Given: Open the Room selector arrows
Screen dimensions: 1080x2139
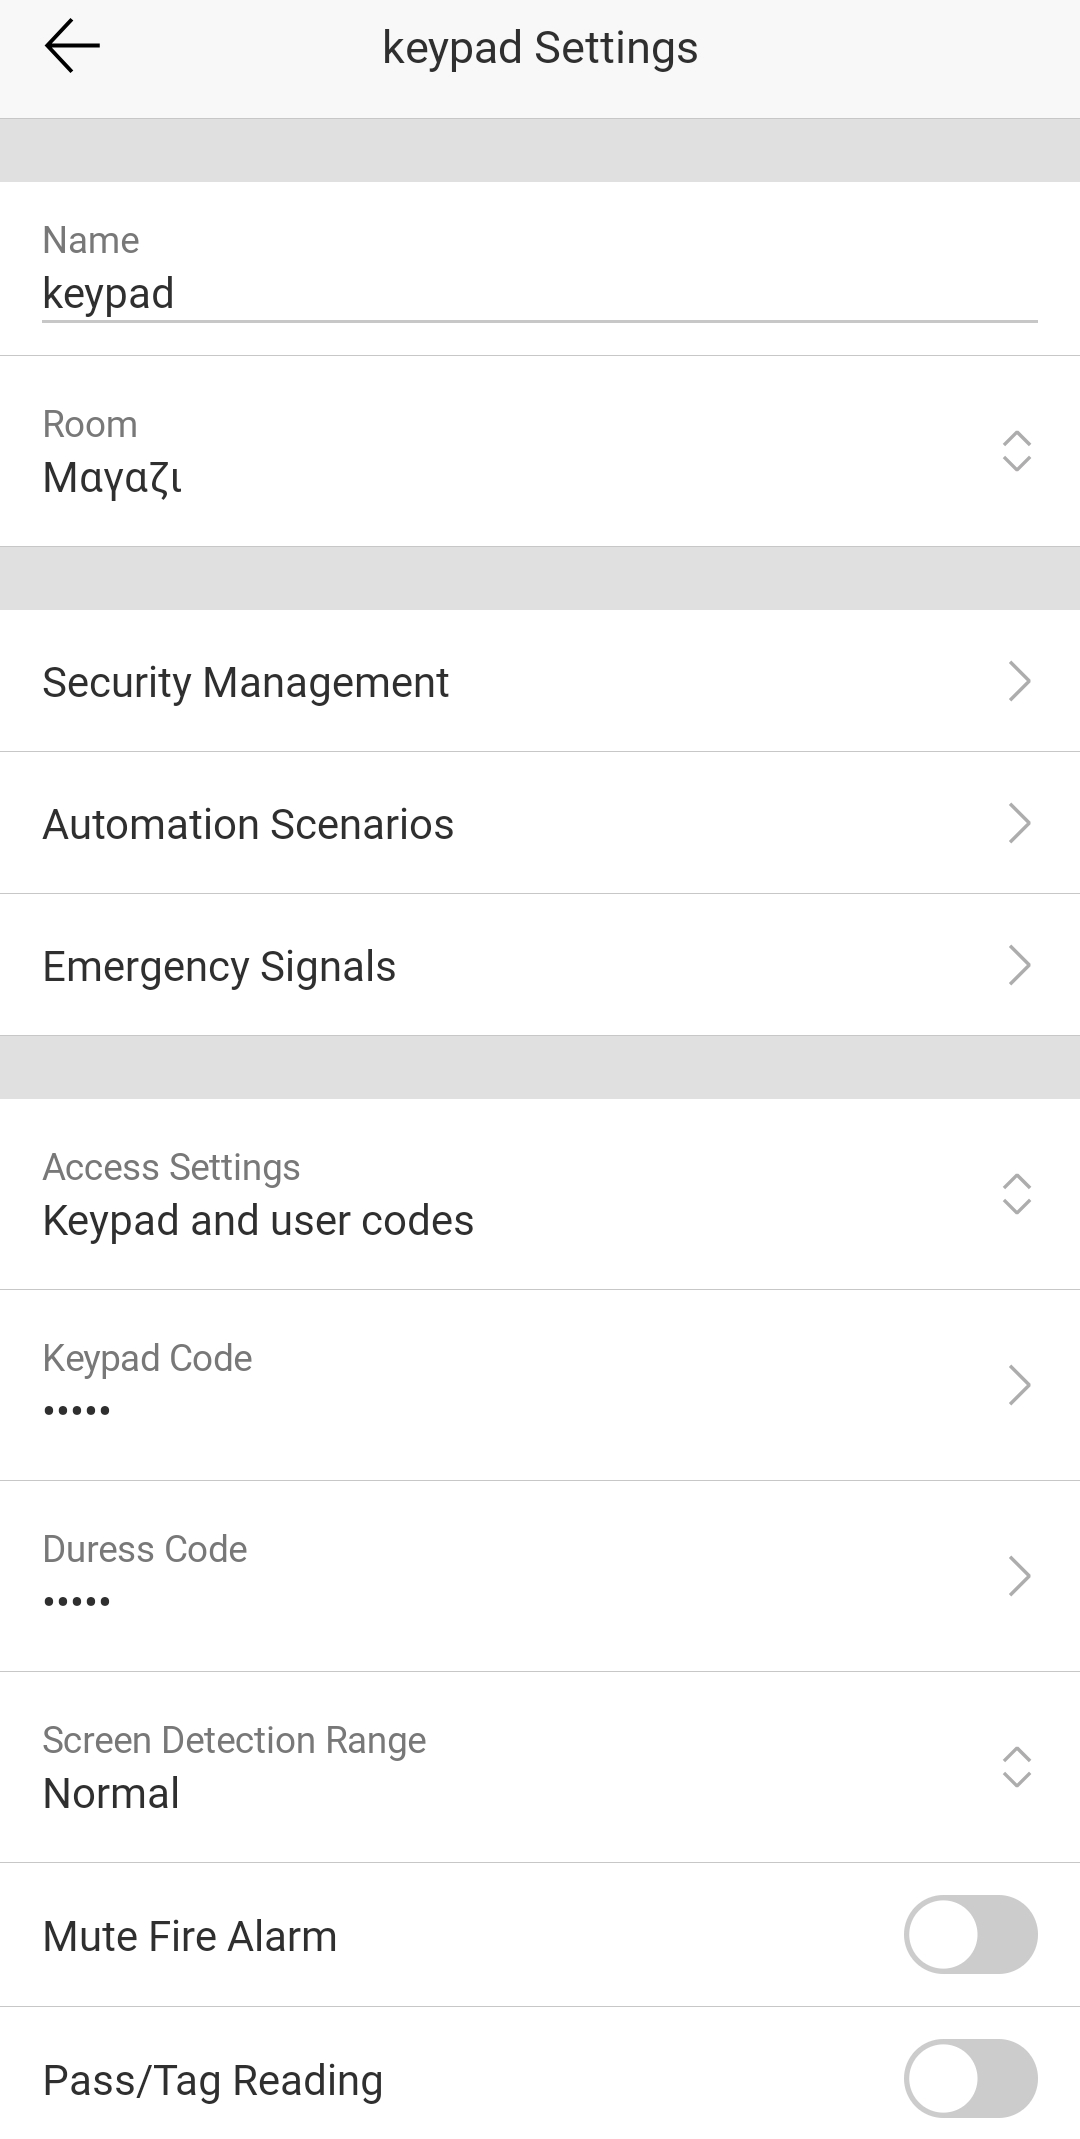Looking at the screenshot, I should [x=1016, y=451].
